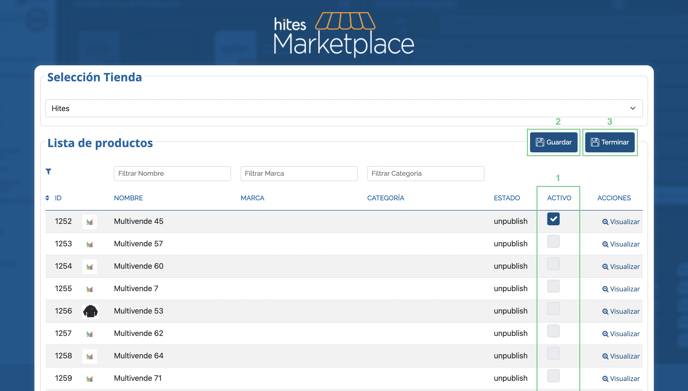Click the product thumbnail for Multivende 57

[x=90, y=244]
